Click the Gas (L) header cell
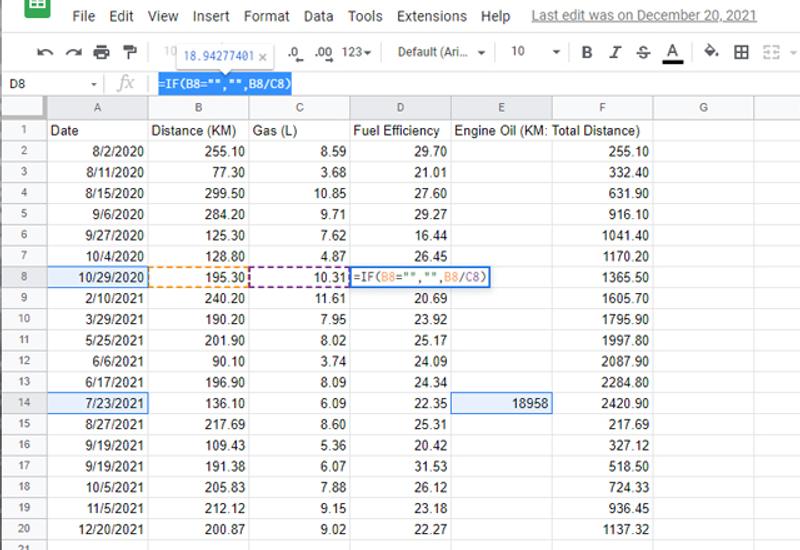 (299, 131)
